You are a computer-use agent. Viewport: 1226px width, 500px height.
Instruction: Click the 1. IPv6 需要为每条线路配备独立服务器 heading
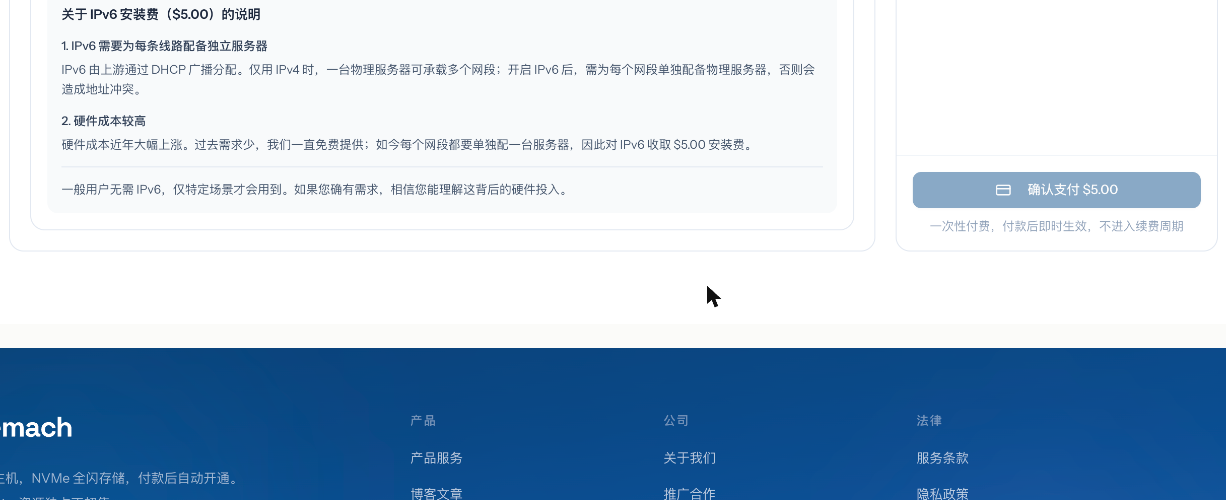click(x=164, y=46)
